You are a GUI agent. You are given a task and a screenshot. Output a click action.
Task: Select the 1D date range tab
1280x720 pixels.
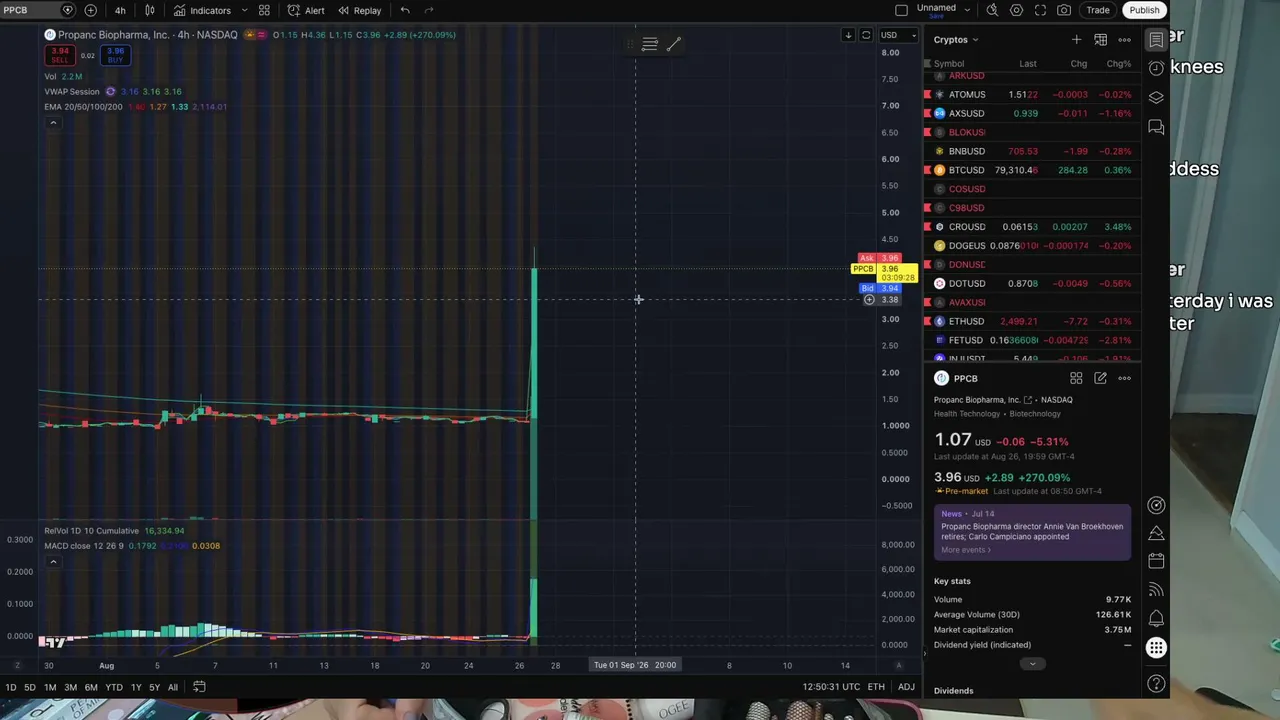point(11,687)
